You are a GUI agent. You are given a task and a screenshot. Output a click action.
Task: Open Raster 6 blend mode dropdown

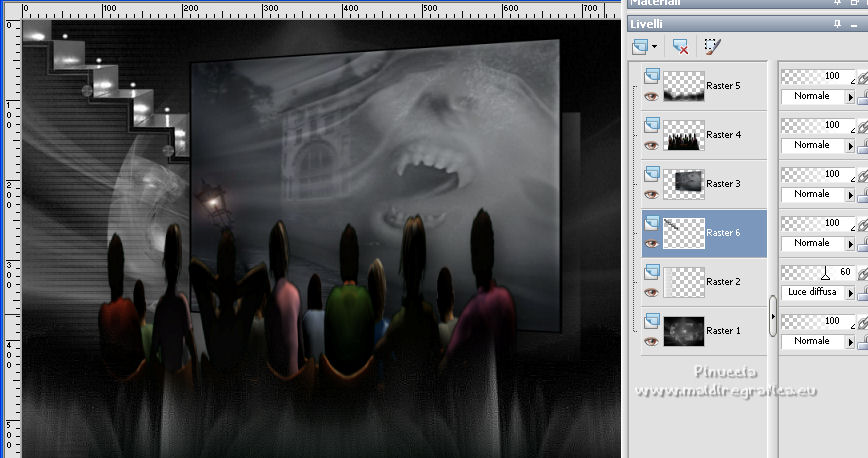[x=850, y=244]
